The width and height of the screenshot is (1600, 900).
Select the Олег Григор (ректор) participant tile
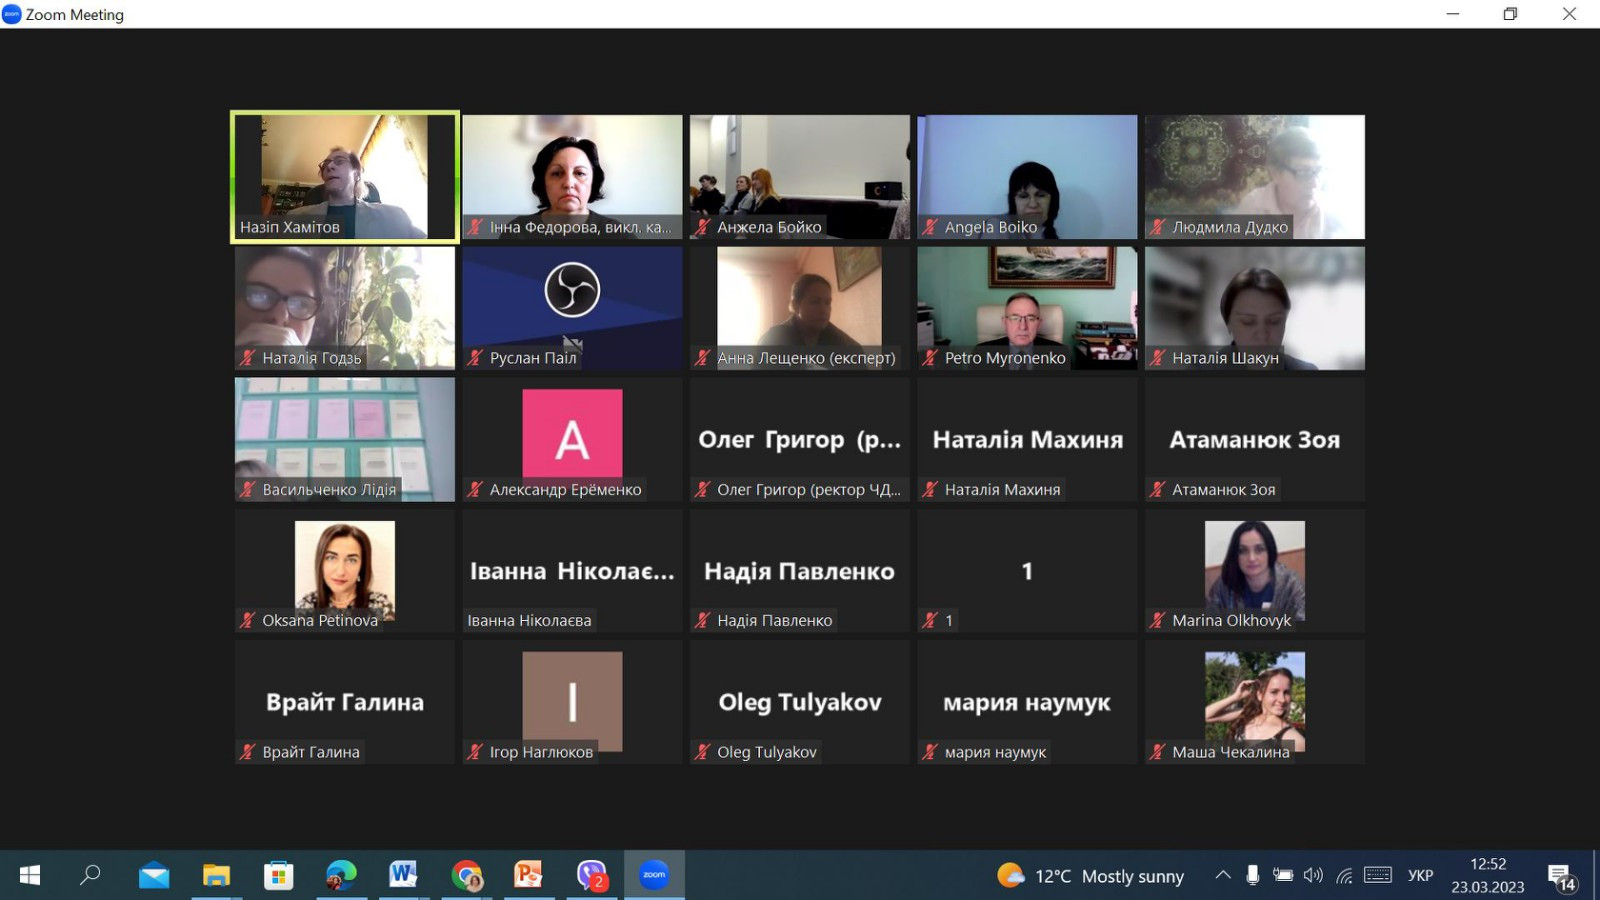coord(800,439)
